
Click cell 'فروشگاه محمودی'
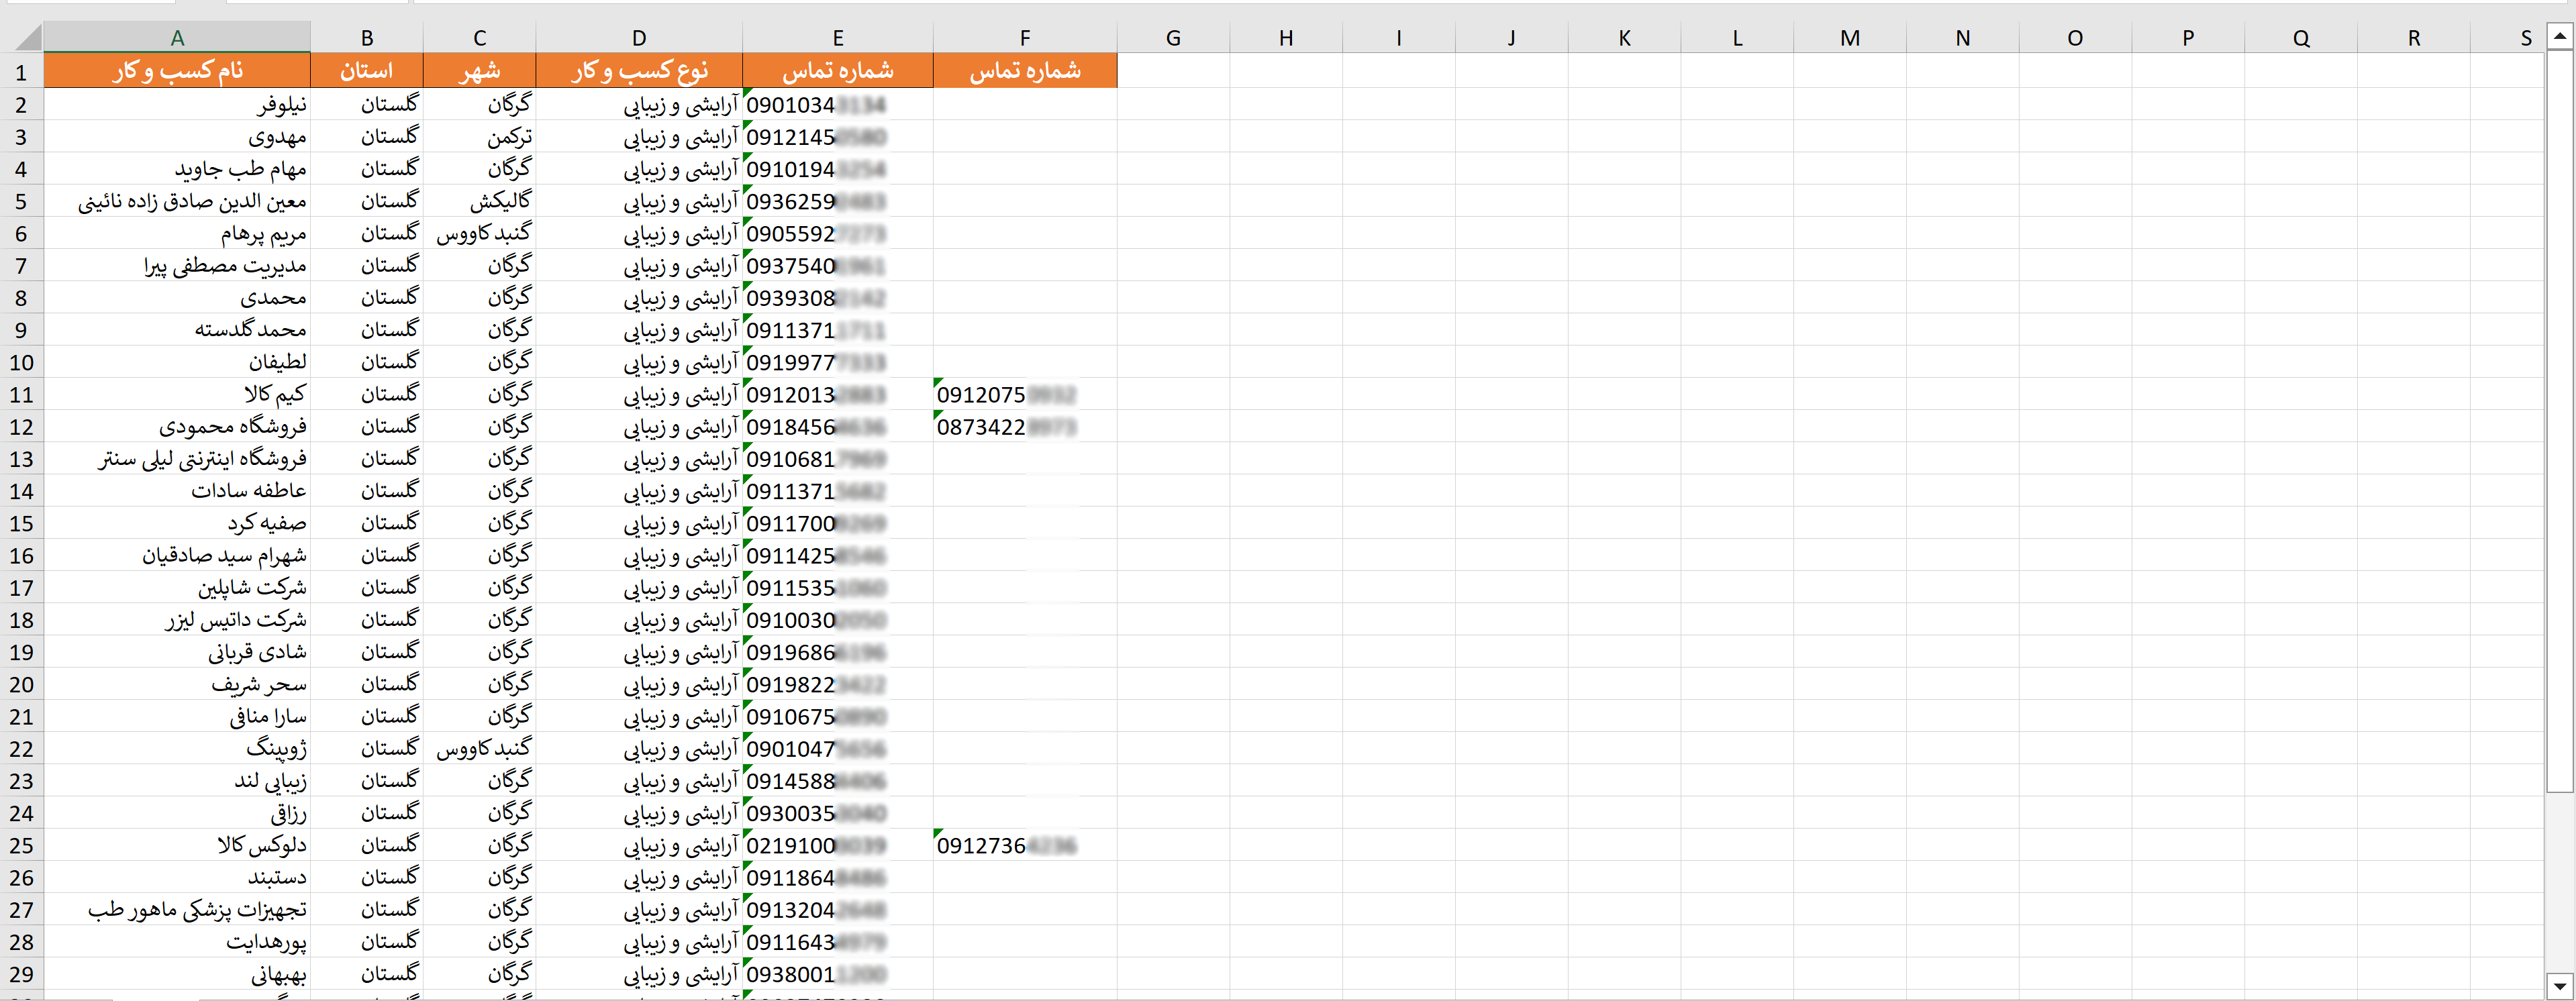click(177, 426)
